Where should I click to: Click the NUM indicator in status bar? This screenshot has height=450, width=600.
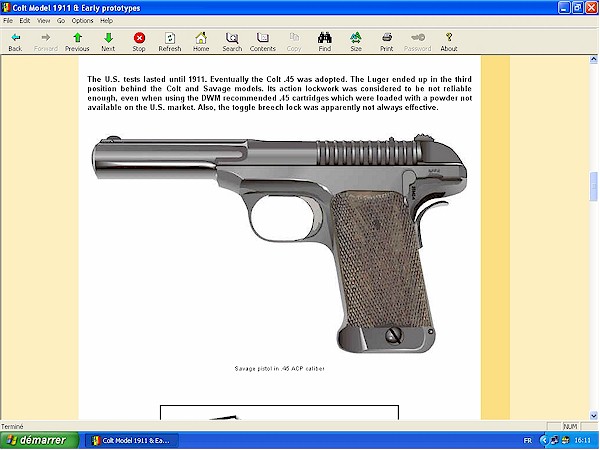[x=570, y=426]
